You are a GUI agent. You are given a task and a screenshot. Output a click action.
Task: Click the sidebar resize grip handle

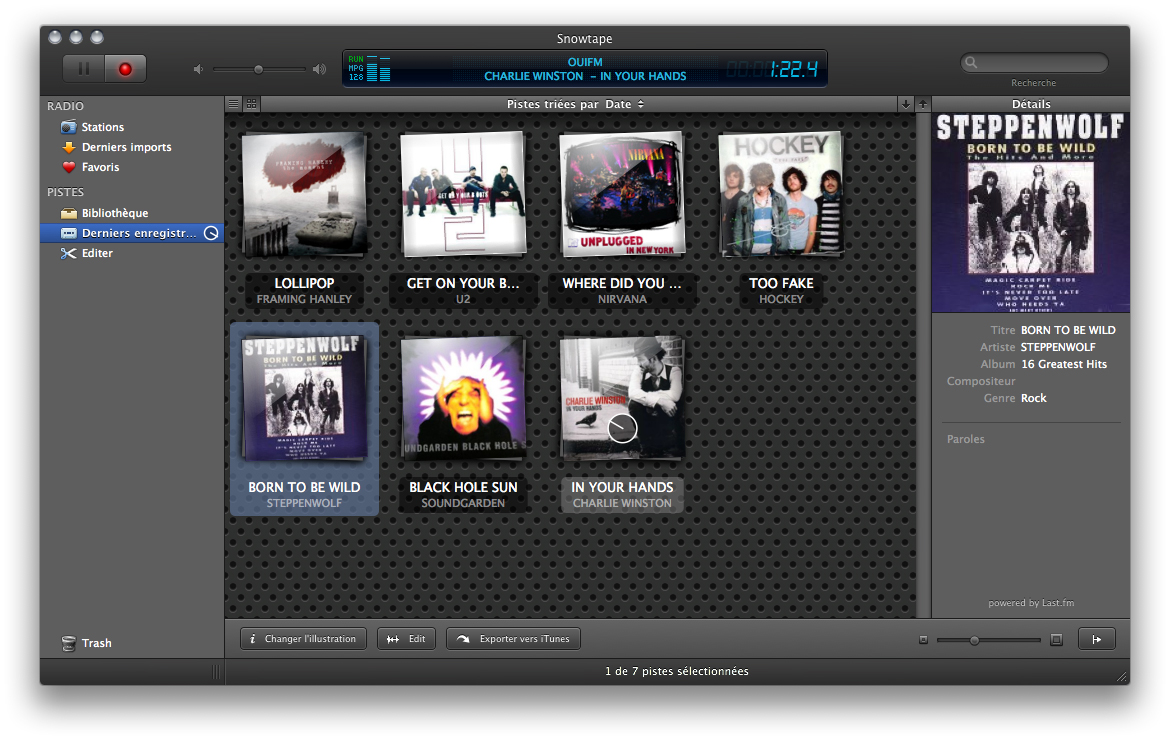tap(216, 671)
